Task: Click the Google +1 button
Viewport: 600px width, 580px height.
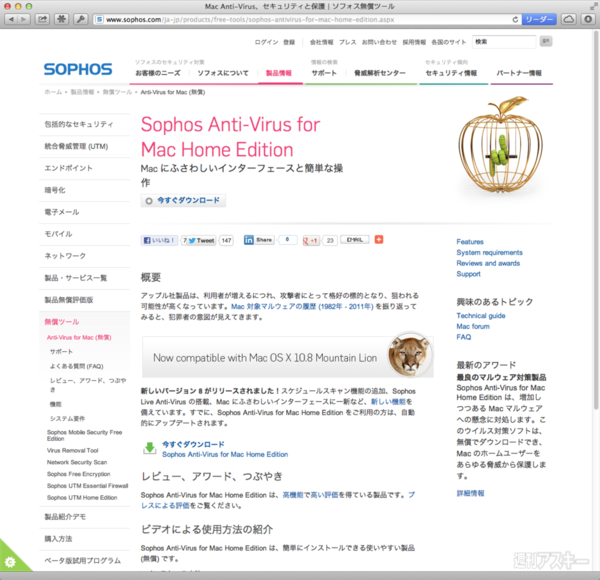Action: (311, 240)
